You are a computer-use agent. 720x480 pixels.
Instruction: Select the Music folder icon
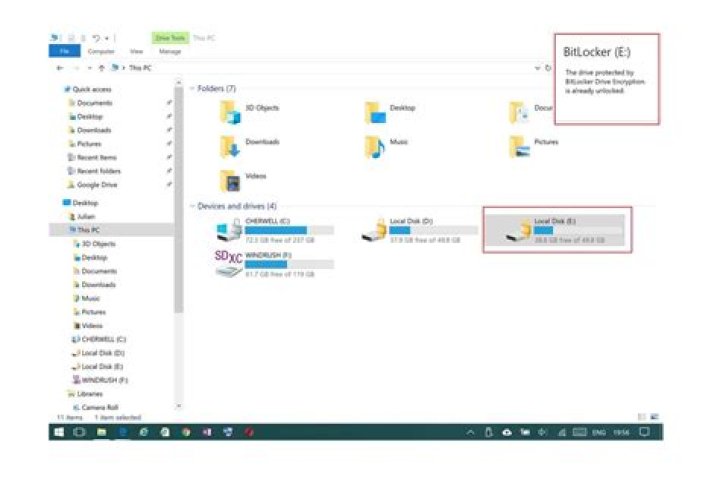(x=375, y=147)
